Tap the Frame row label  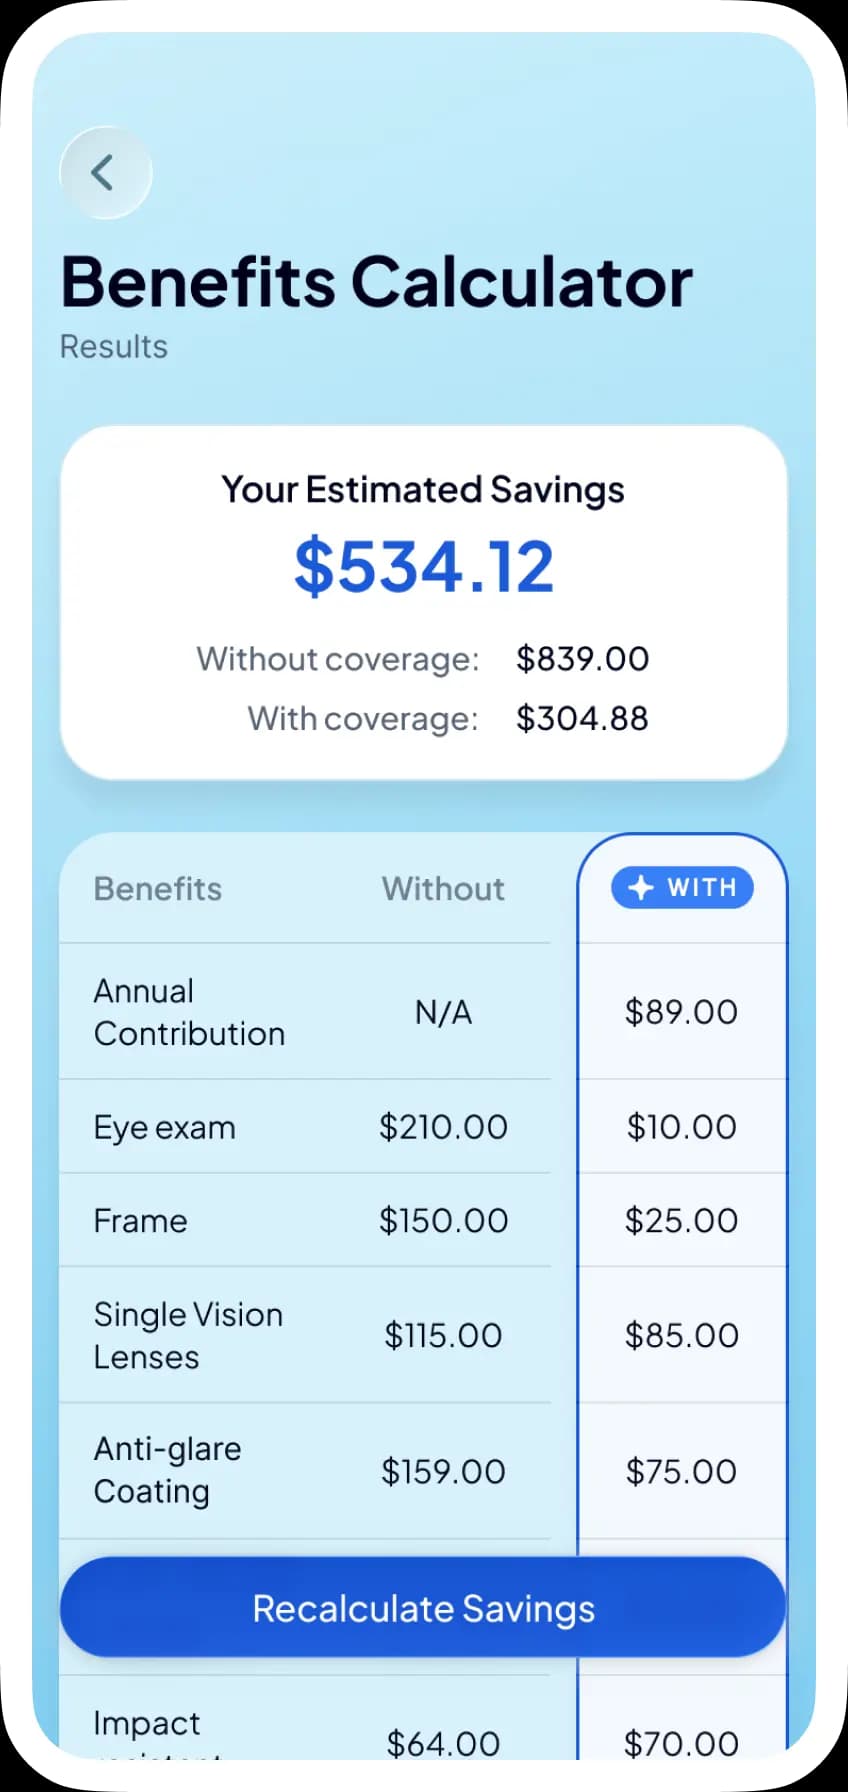141,1221
